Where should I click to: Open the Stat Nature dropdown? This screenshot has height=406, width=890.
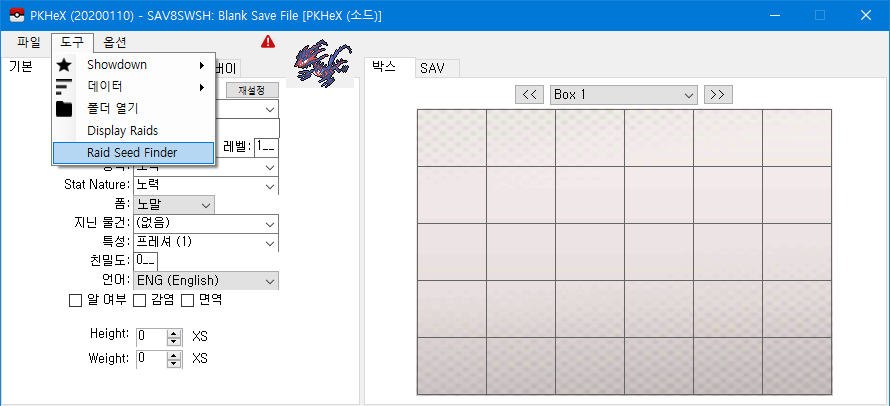point(206,185)
